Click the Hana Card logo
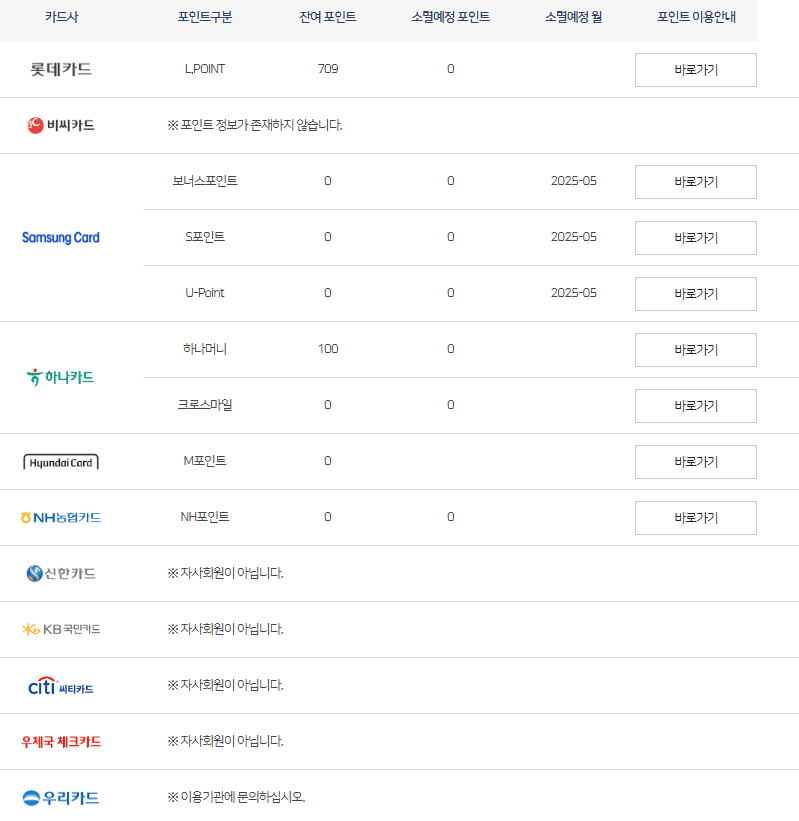The width and height of the screenshot is (799, 821). pos(61,377)
